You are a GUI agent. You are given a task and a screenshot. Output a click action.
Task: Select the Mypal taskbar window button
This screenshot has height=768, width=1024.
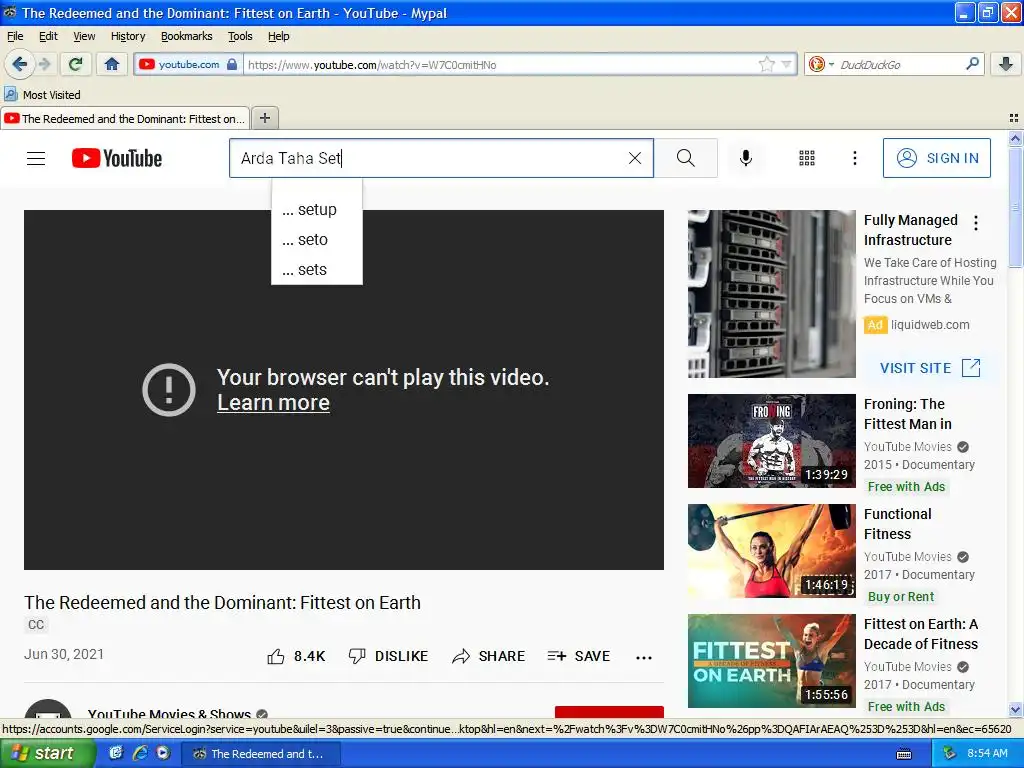(x=260, y=754)
